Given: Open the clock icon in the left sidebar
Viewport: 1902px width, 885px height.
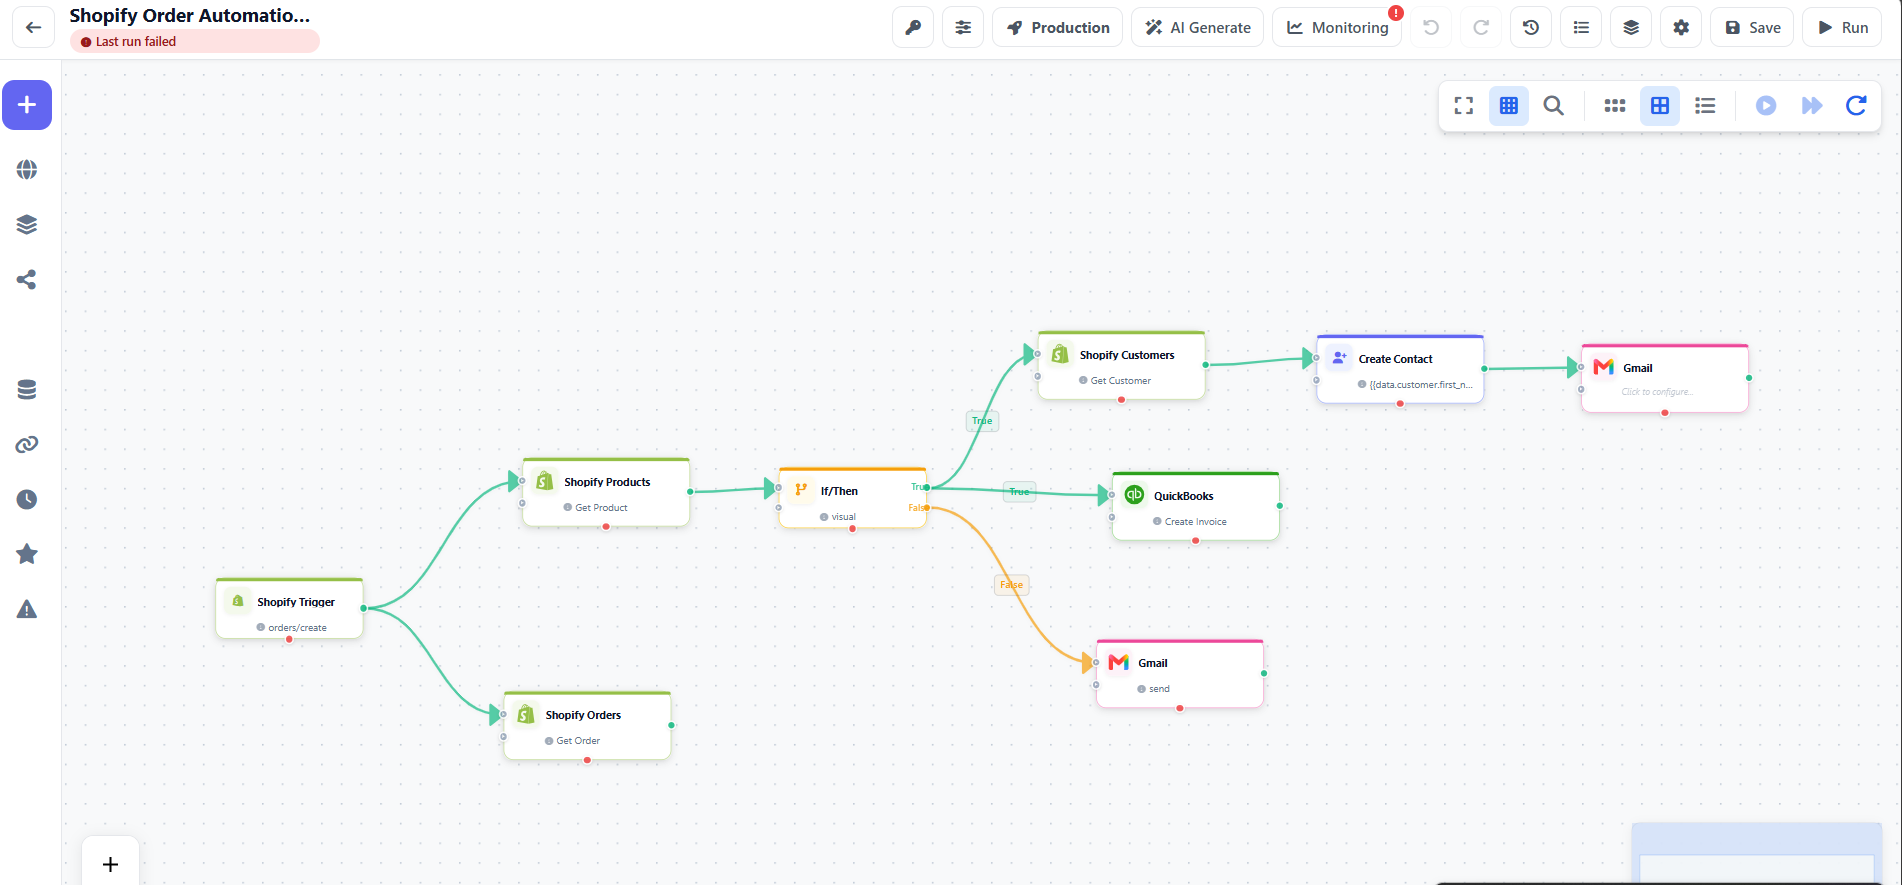Looking at the screenshot, I should click(x=27, y=499).
